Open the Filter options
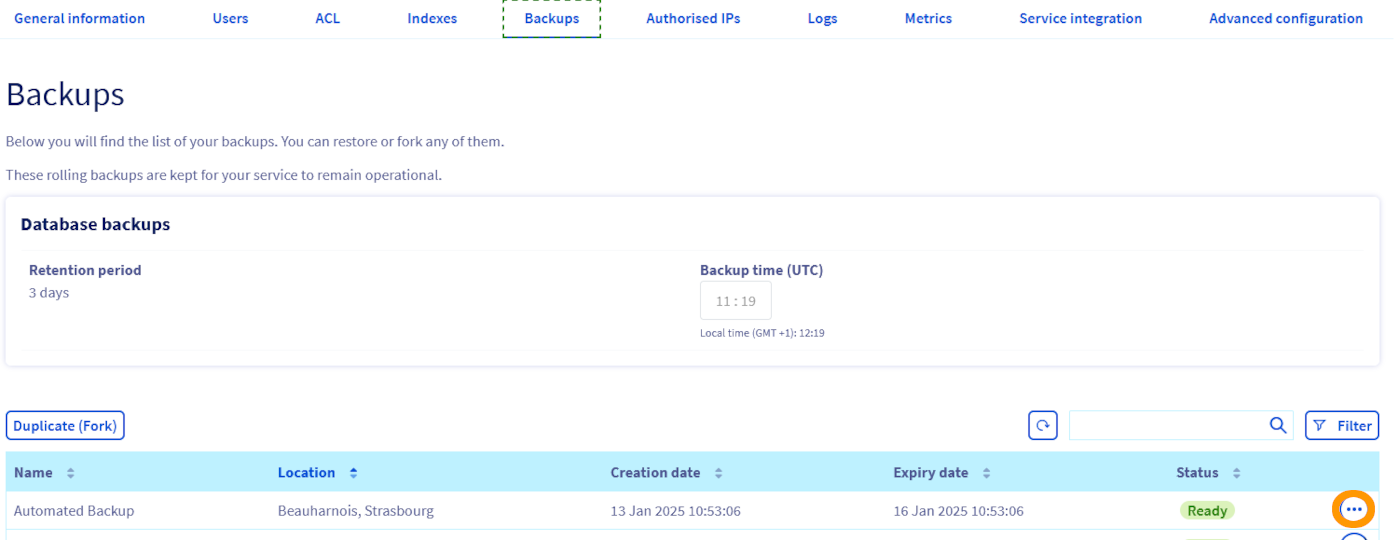The image size is (1400, 540). click(1342, 425)
